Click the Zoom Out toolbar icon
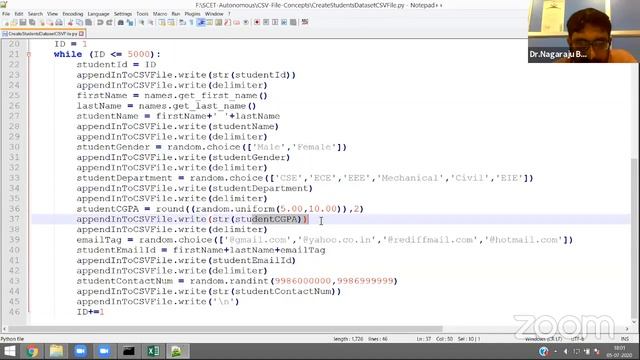 [x=151, y=22]
